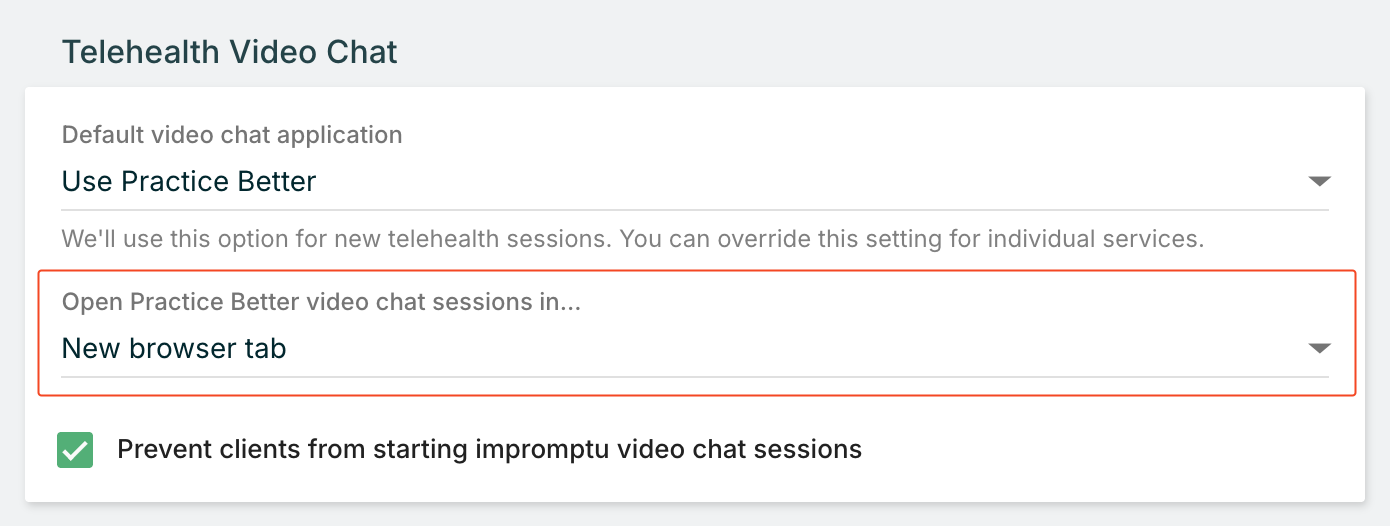Click the 'Open Practice Better video chat sessions in...' label

coord(322,302)
